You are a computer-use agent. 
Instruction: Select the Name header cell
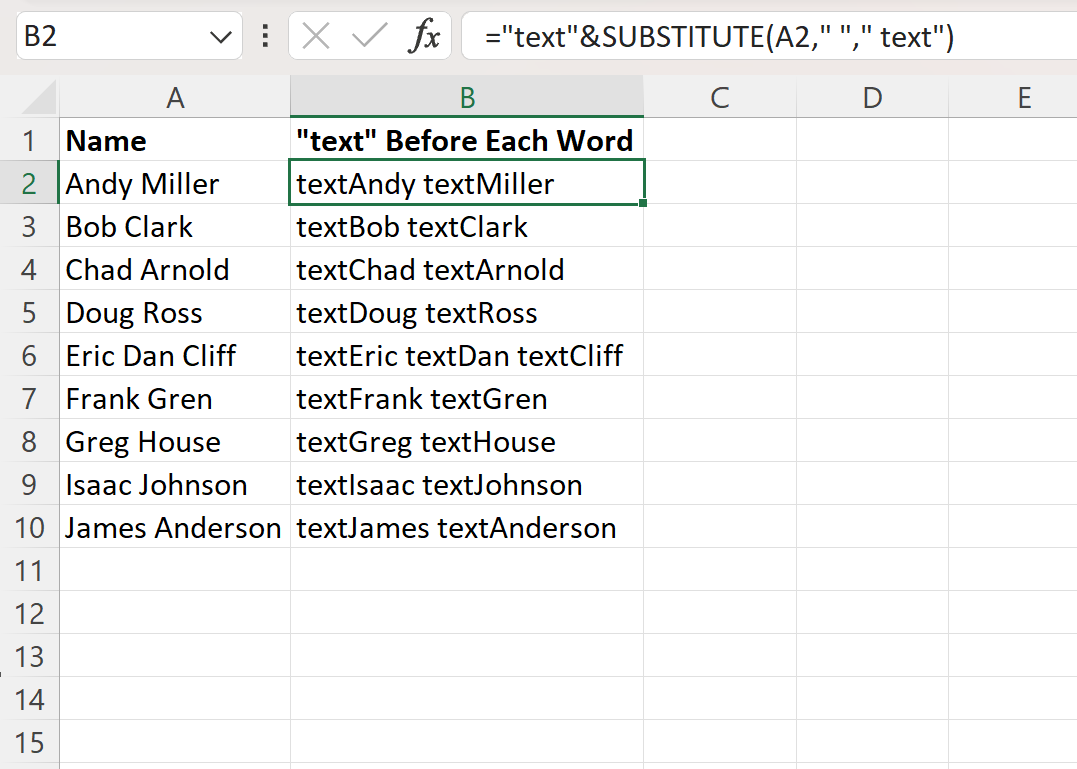coord(175,141)
